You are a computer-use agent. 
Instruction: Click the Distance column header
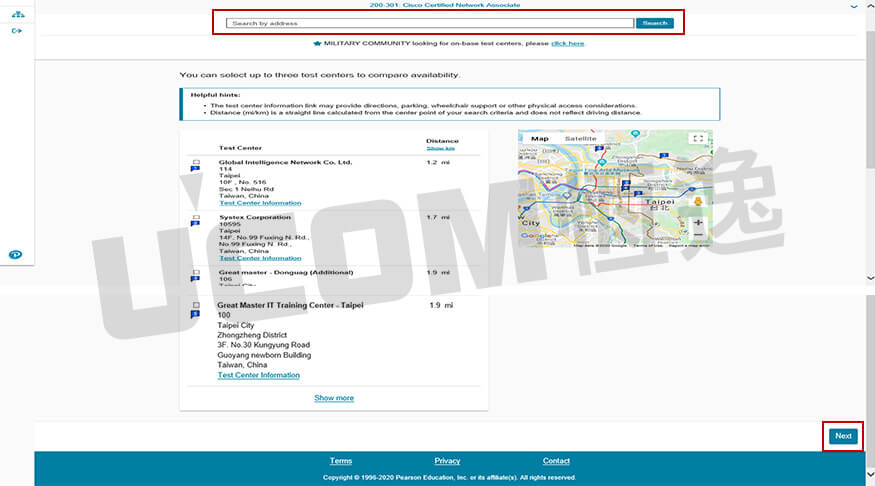pyautogui.click(x=442, y=141)
